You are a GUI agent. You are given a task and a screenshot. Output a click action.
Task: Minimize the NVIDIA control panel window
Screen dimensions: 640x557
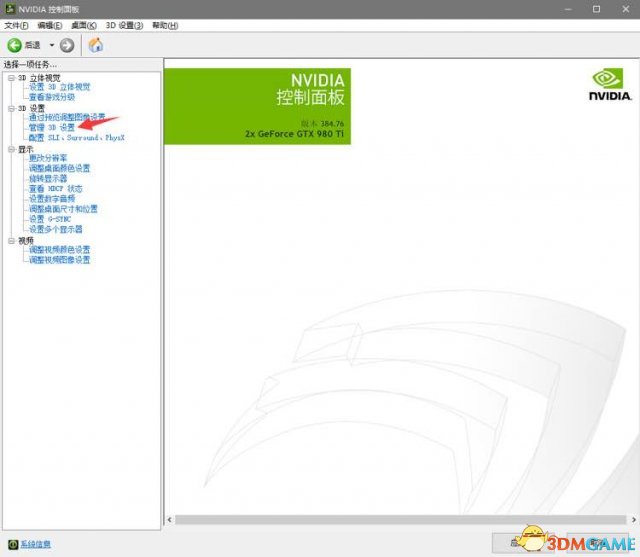tap(568, 9)
